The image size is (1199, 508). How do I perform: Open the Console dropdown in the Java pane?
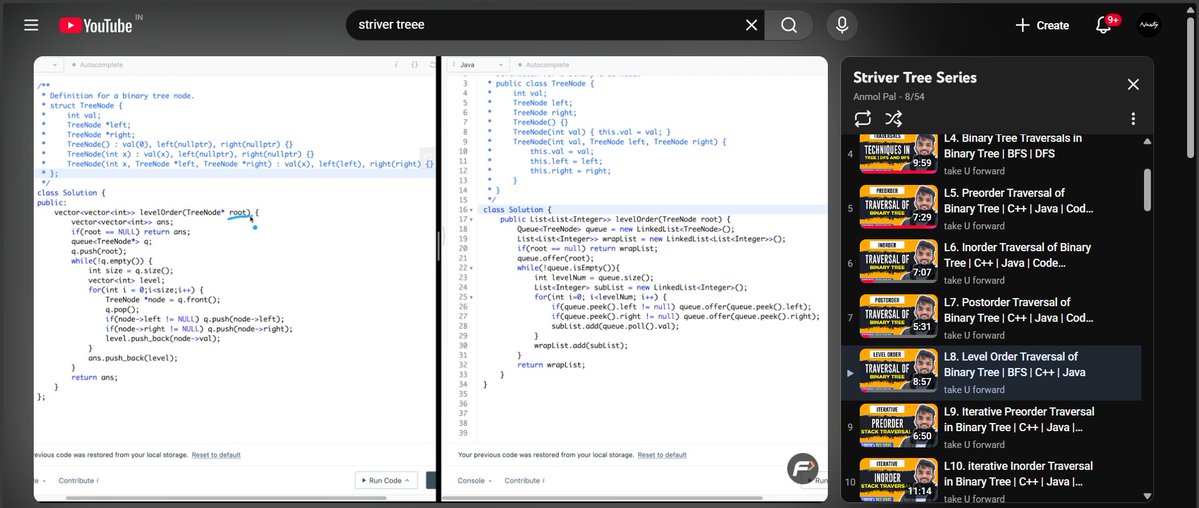point(475,480)
